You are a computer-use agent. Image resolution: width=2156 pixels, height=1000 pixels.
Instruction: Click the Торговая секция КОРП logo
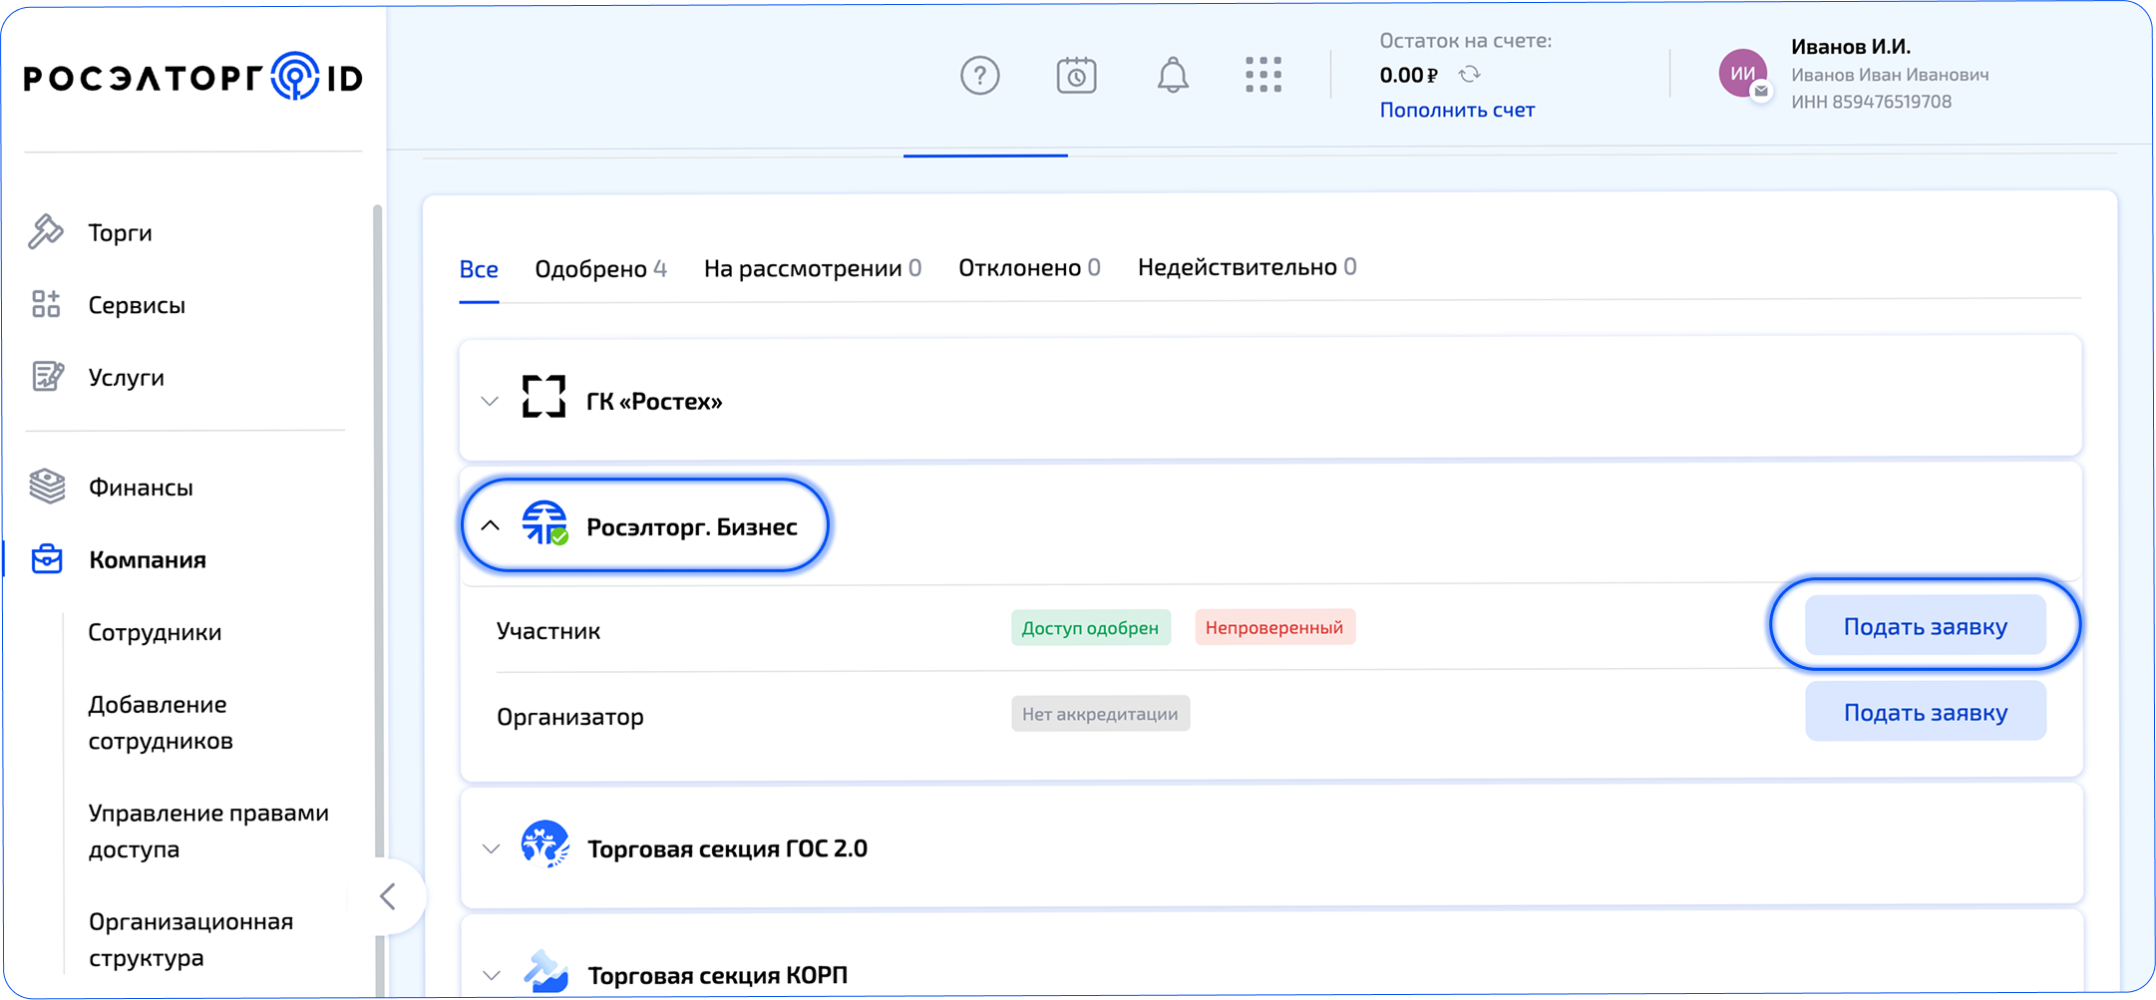(546, 972)
